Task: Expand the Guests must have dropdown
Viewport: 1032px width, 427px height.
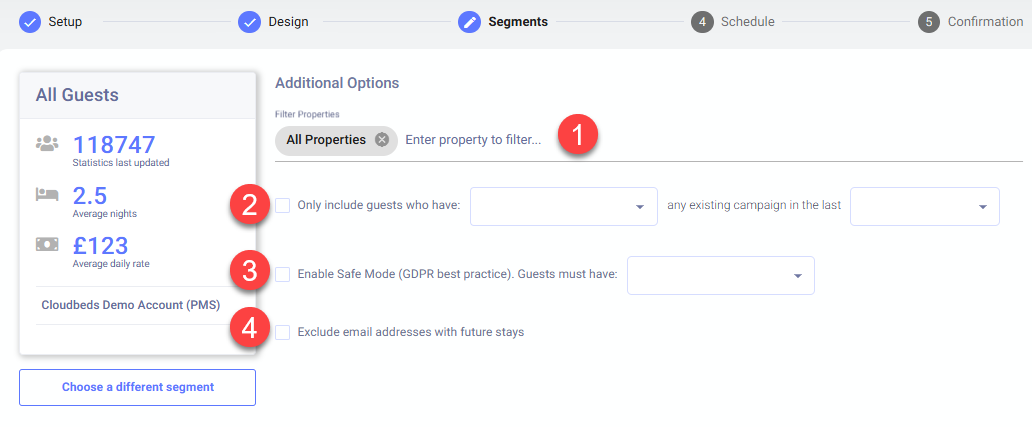Action: point(721,275)
